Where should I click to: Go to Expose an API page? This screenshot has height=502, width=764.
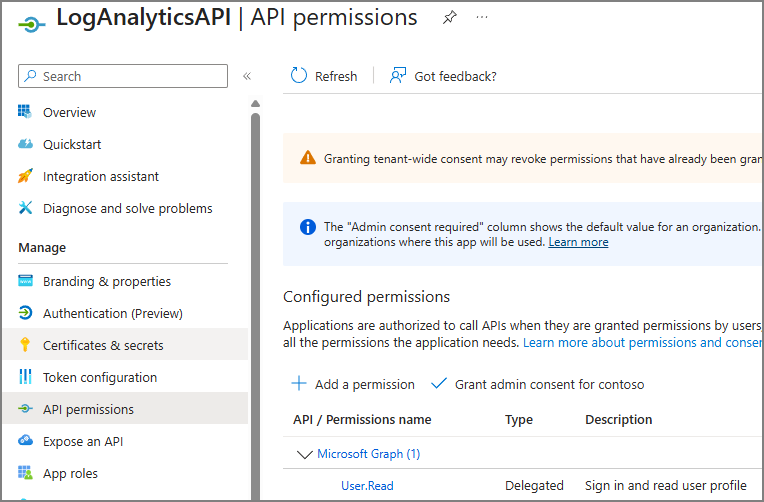click(82, 441)
